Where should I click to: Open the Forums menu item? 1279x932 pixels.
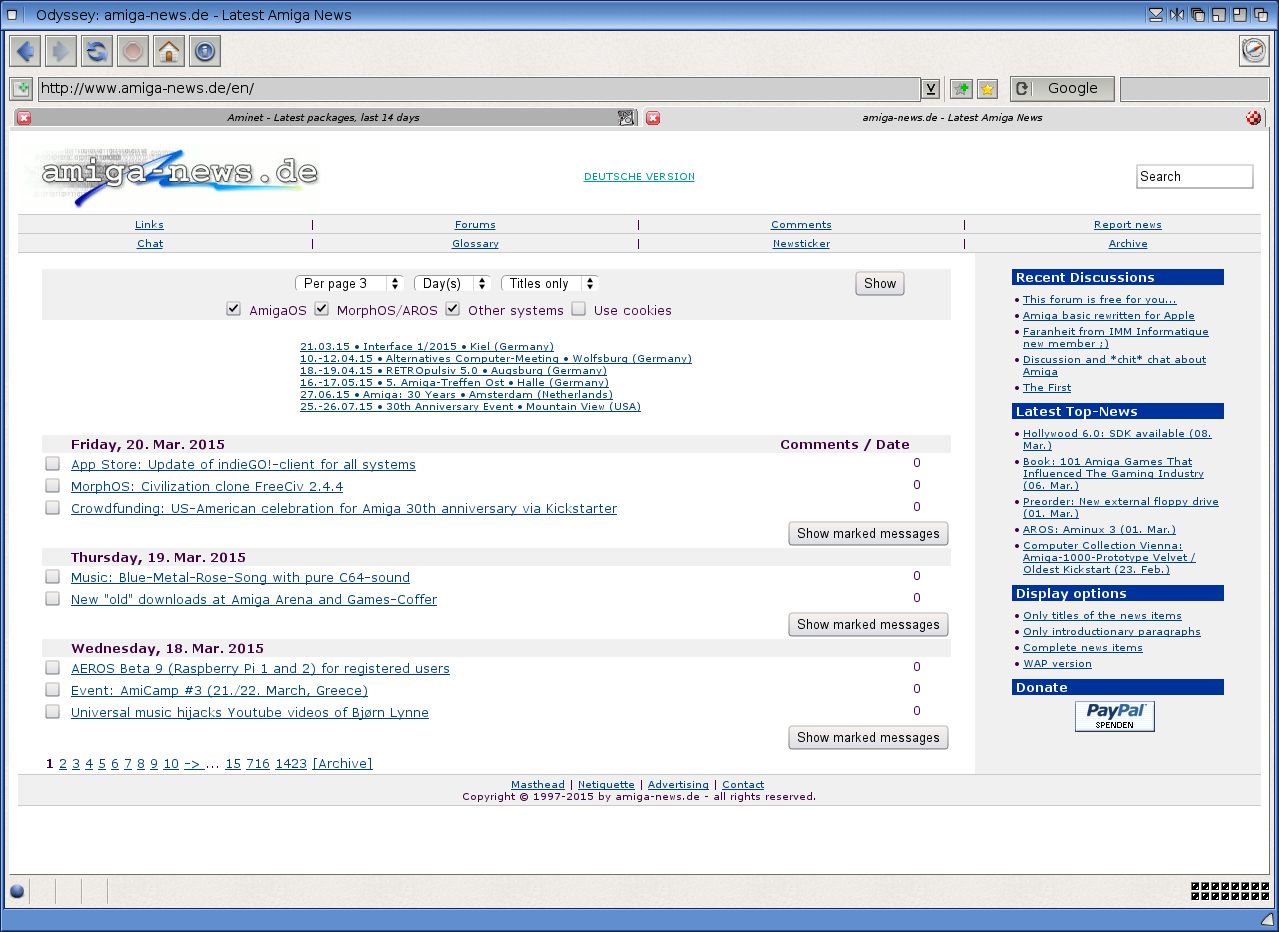(x=475, y=225)
